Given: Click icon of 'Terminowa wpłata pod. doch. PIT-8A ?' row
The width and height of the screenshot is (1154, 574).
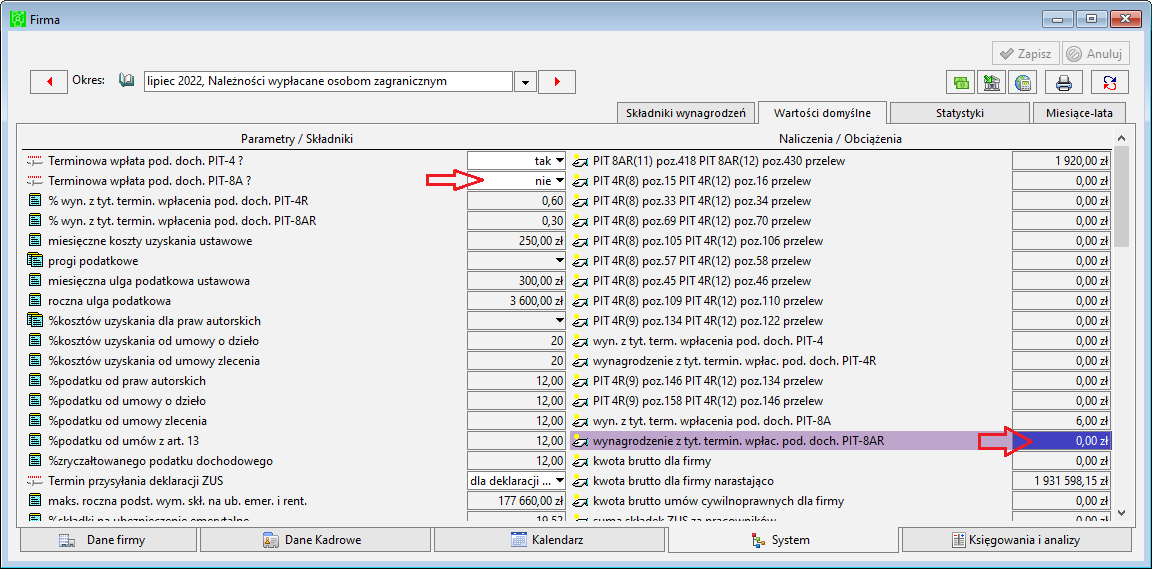Looking at the screenshot, I should [x=35, y=180].
